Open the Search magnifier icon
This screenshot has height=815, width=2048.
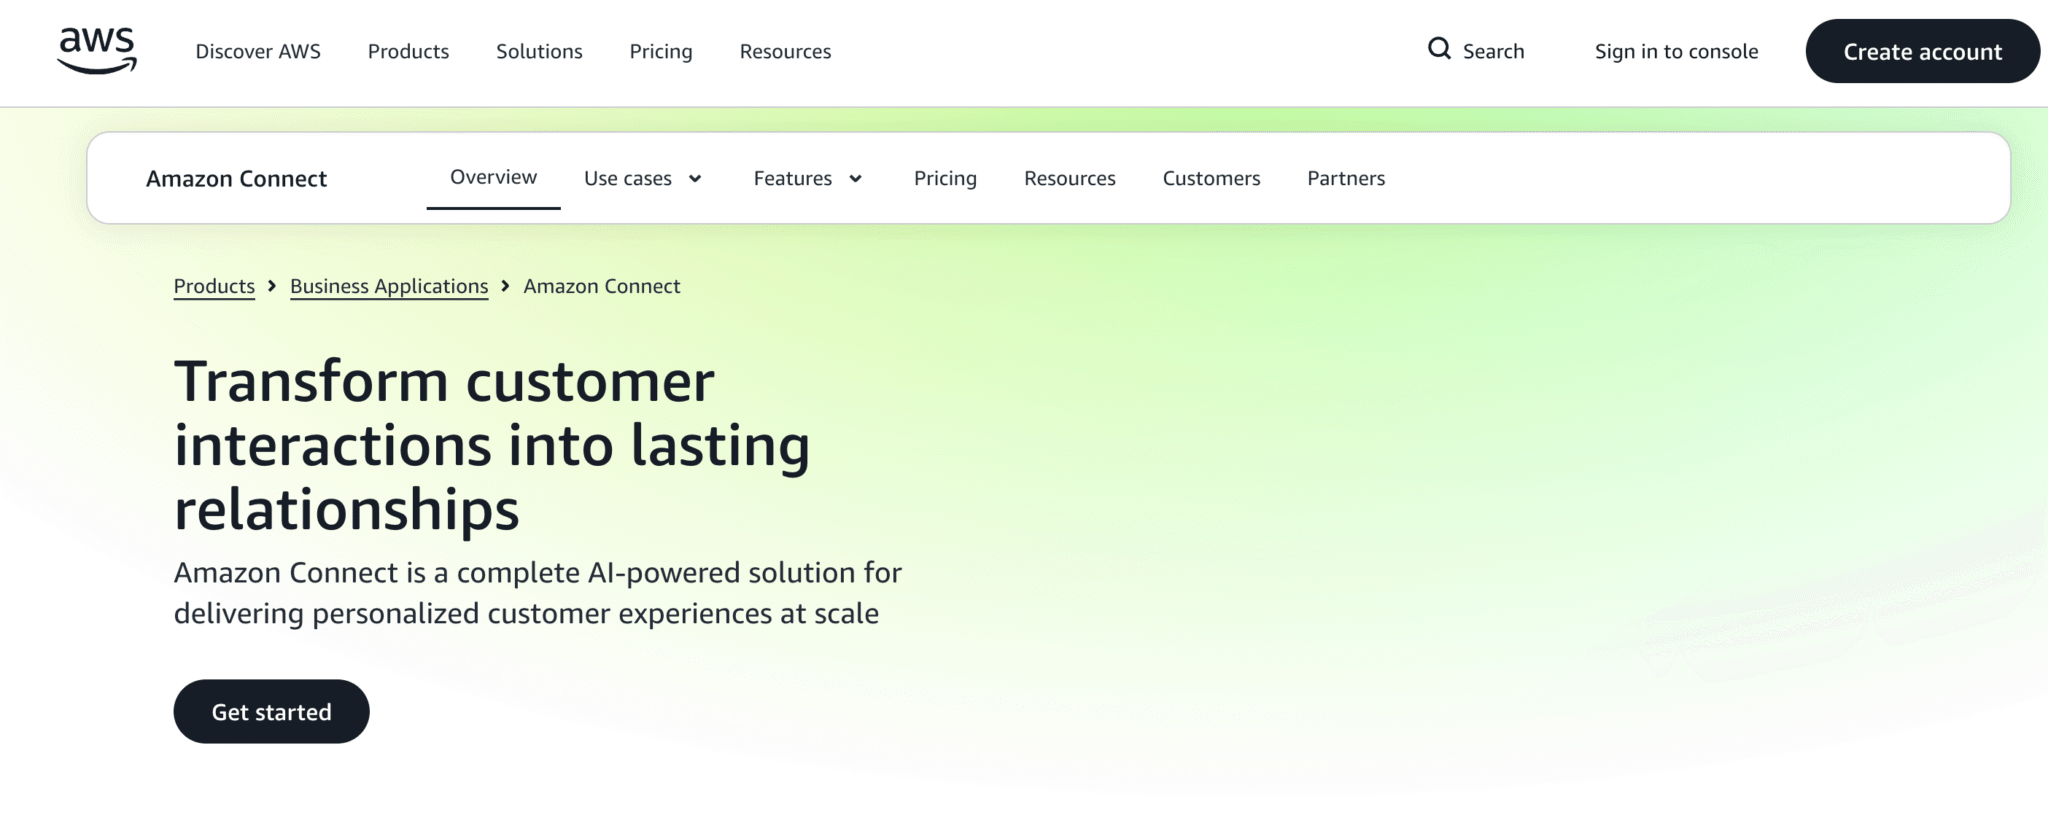[1440, 48]
